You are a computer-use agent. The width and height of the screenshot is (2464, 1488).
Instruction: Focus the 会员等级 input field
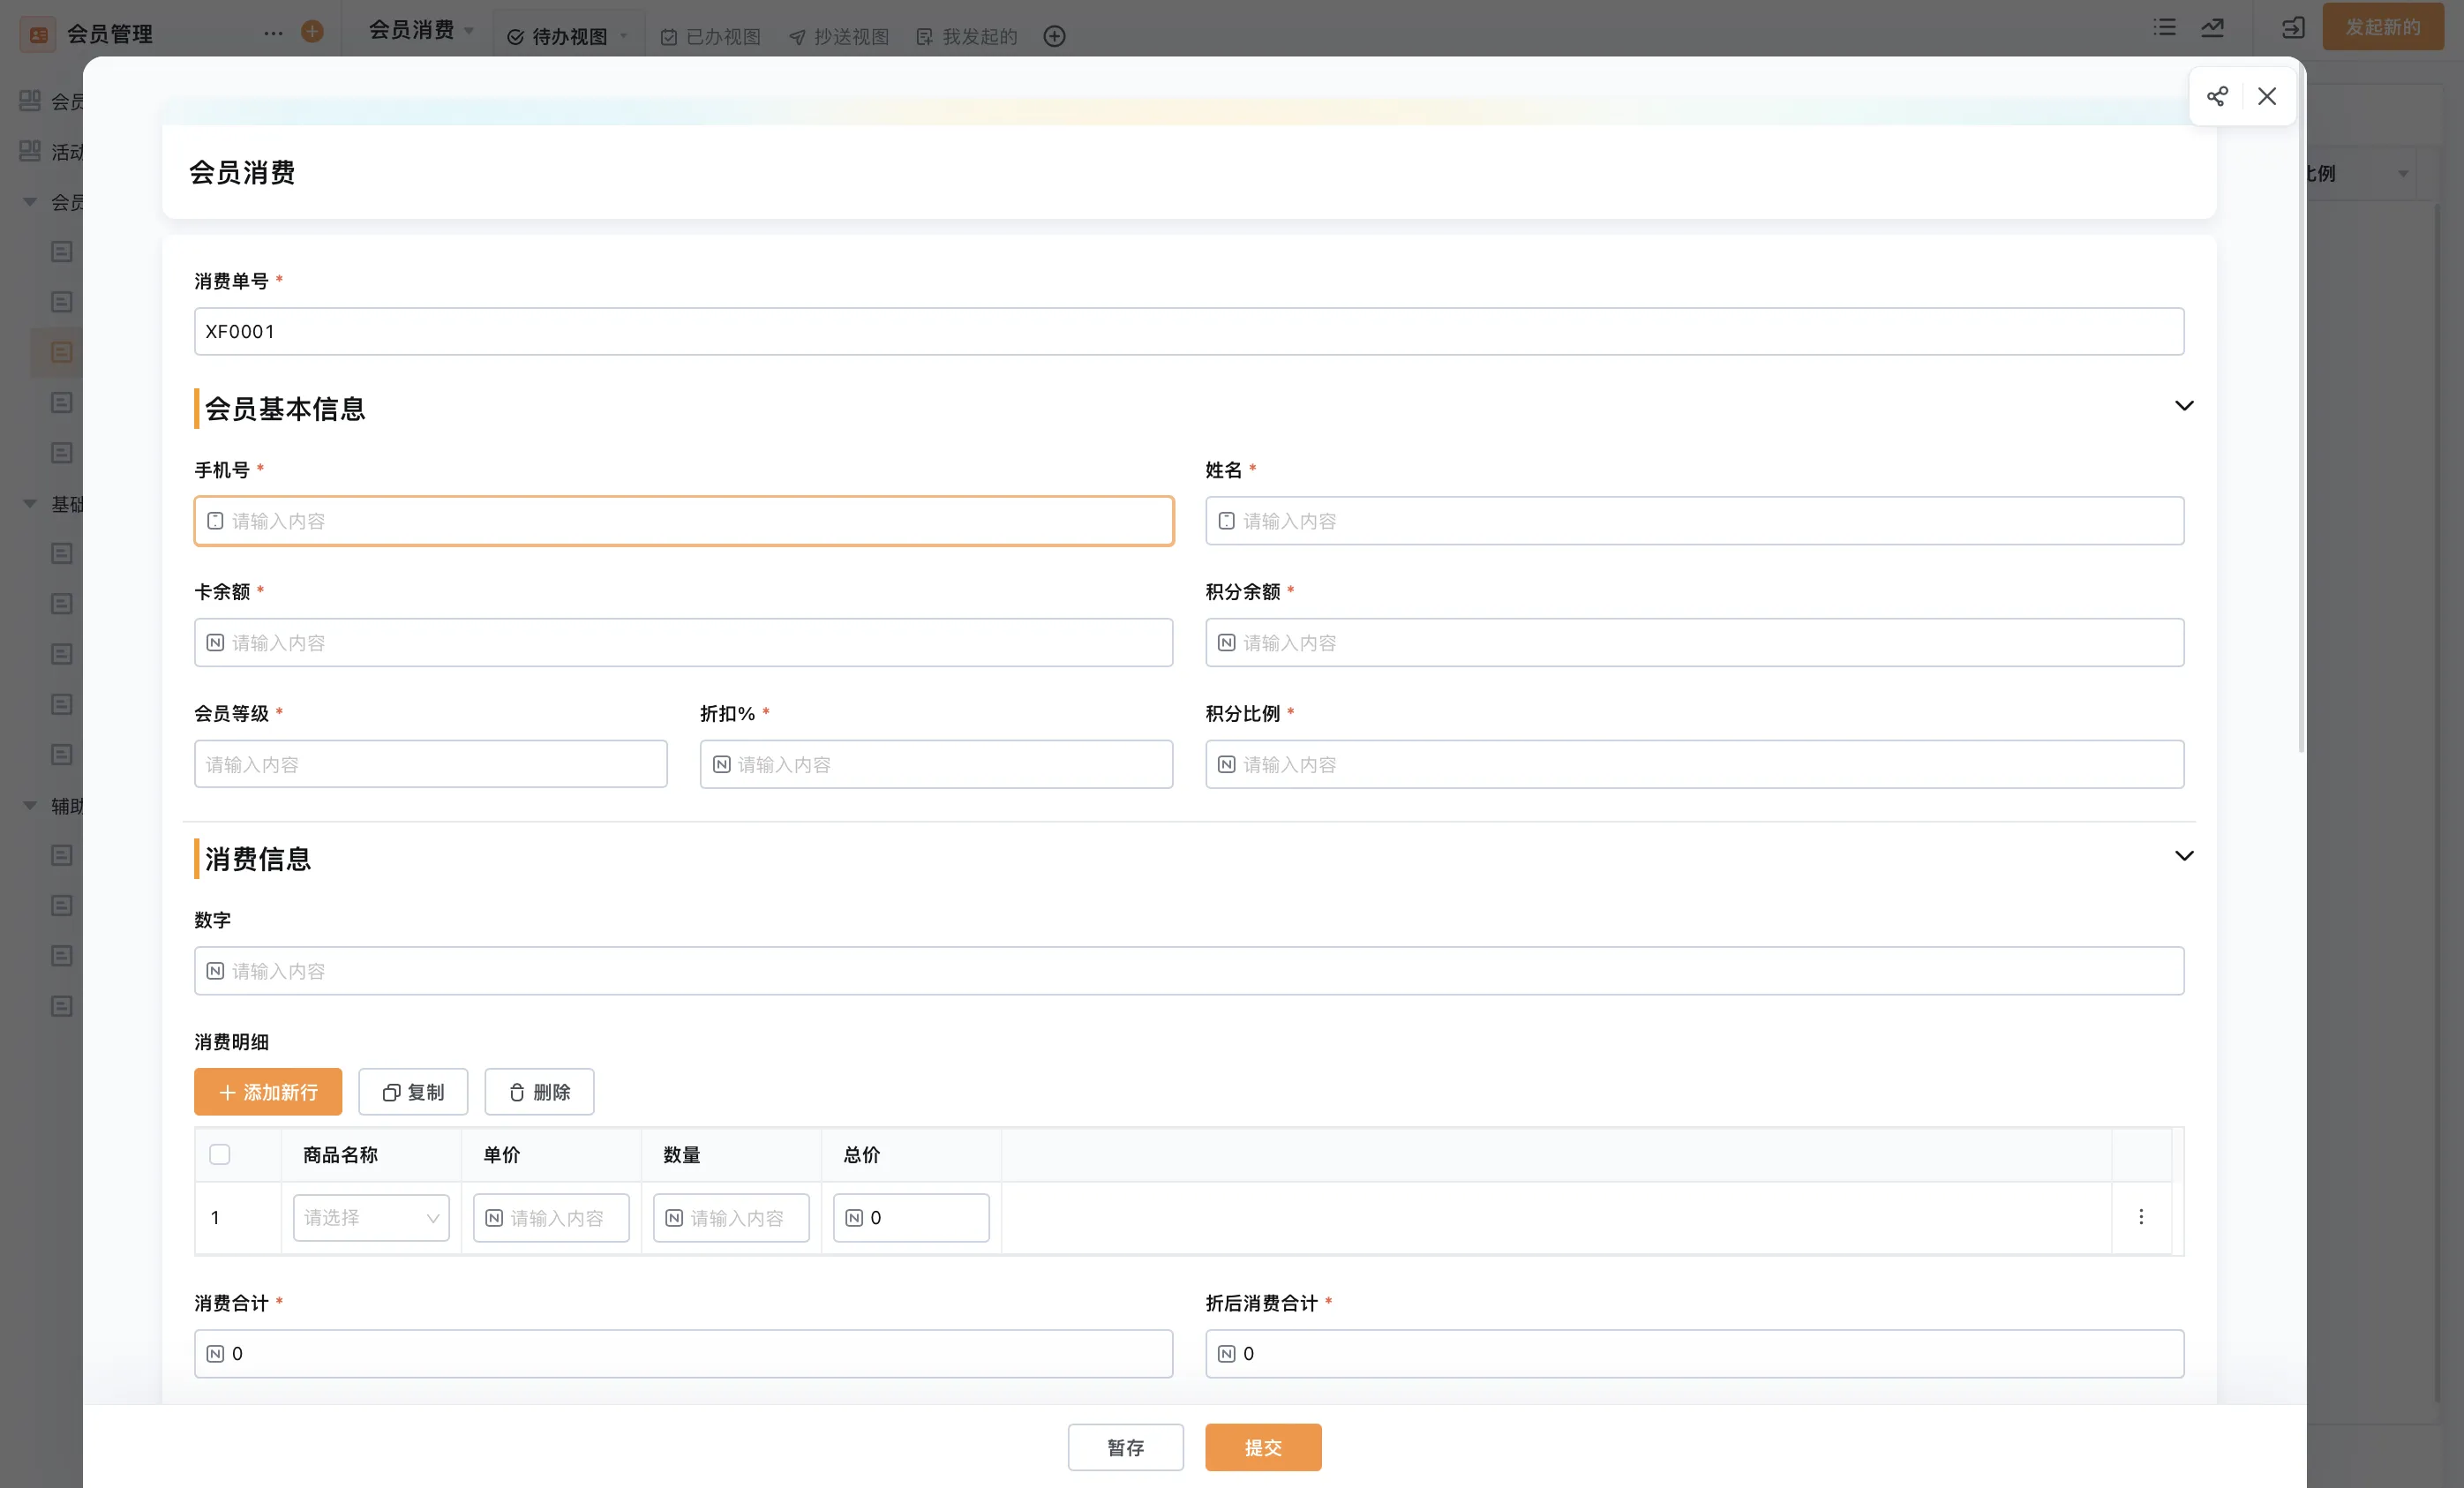click(x=431, y=765)
